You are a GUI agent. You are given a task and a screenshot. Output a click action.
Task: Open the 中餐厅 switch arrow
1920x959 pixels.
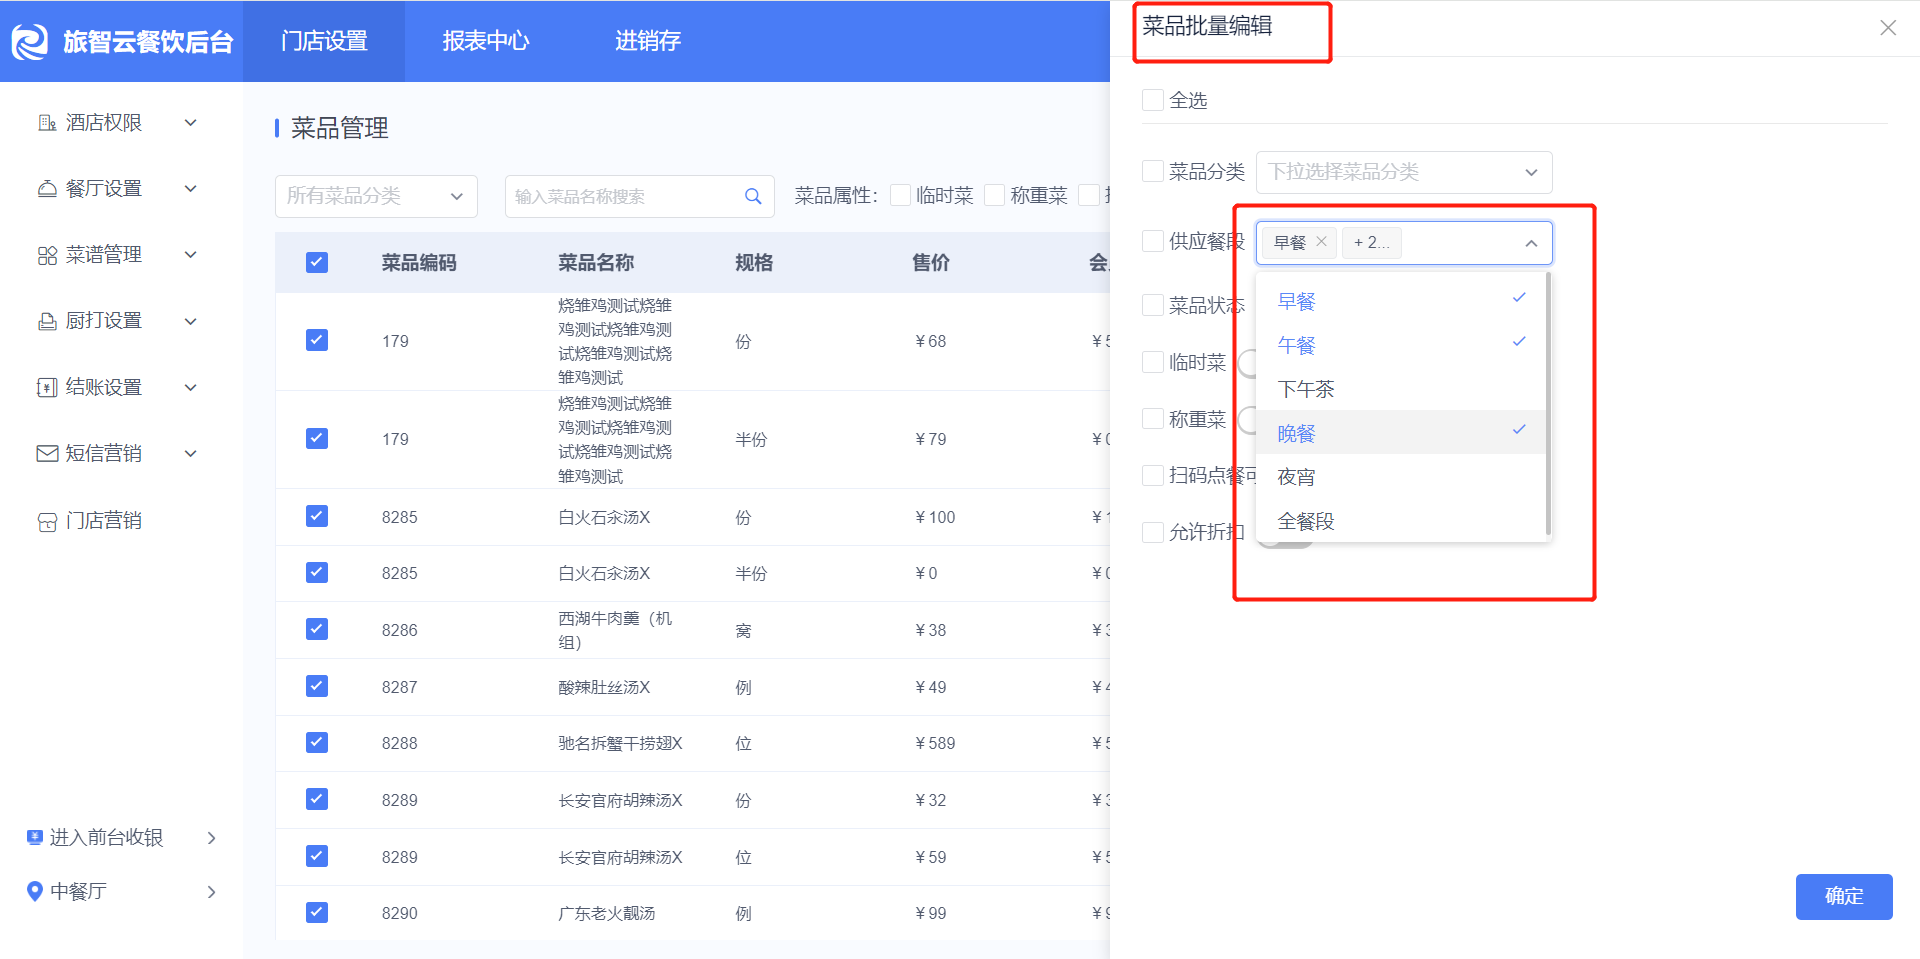tap(211, 891)
